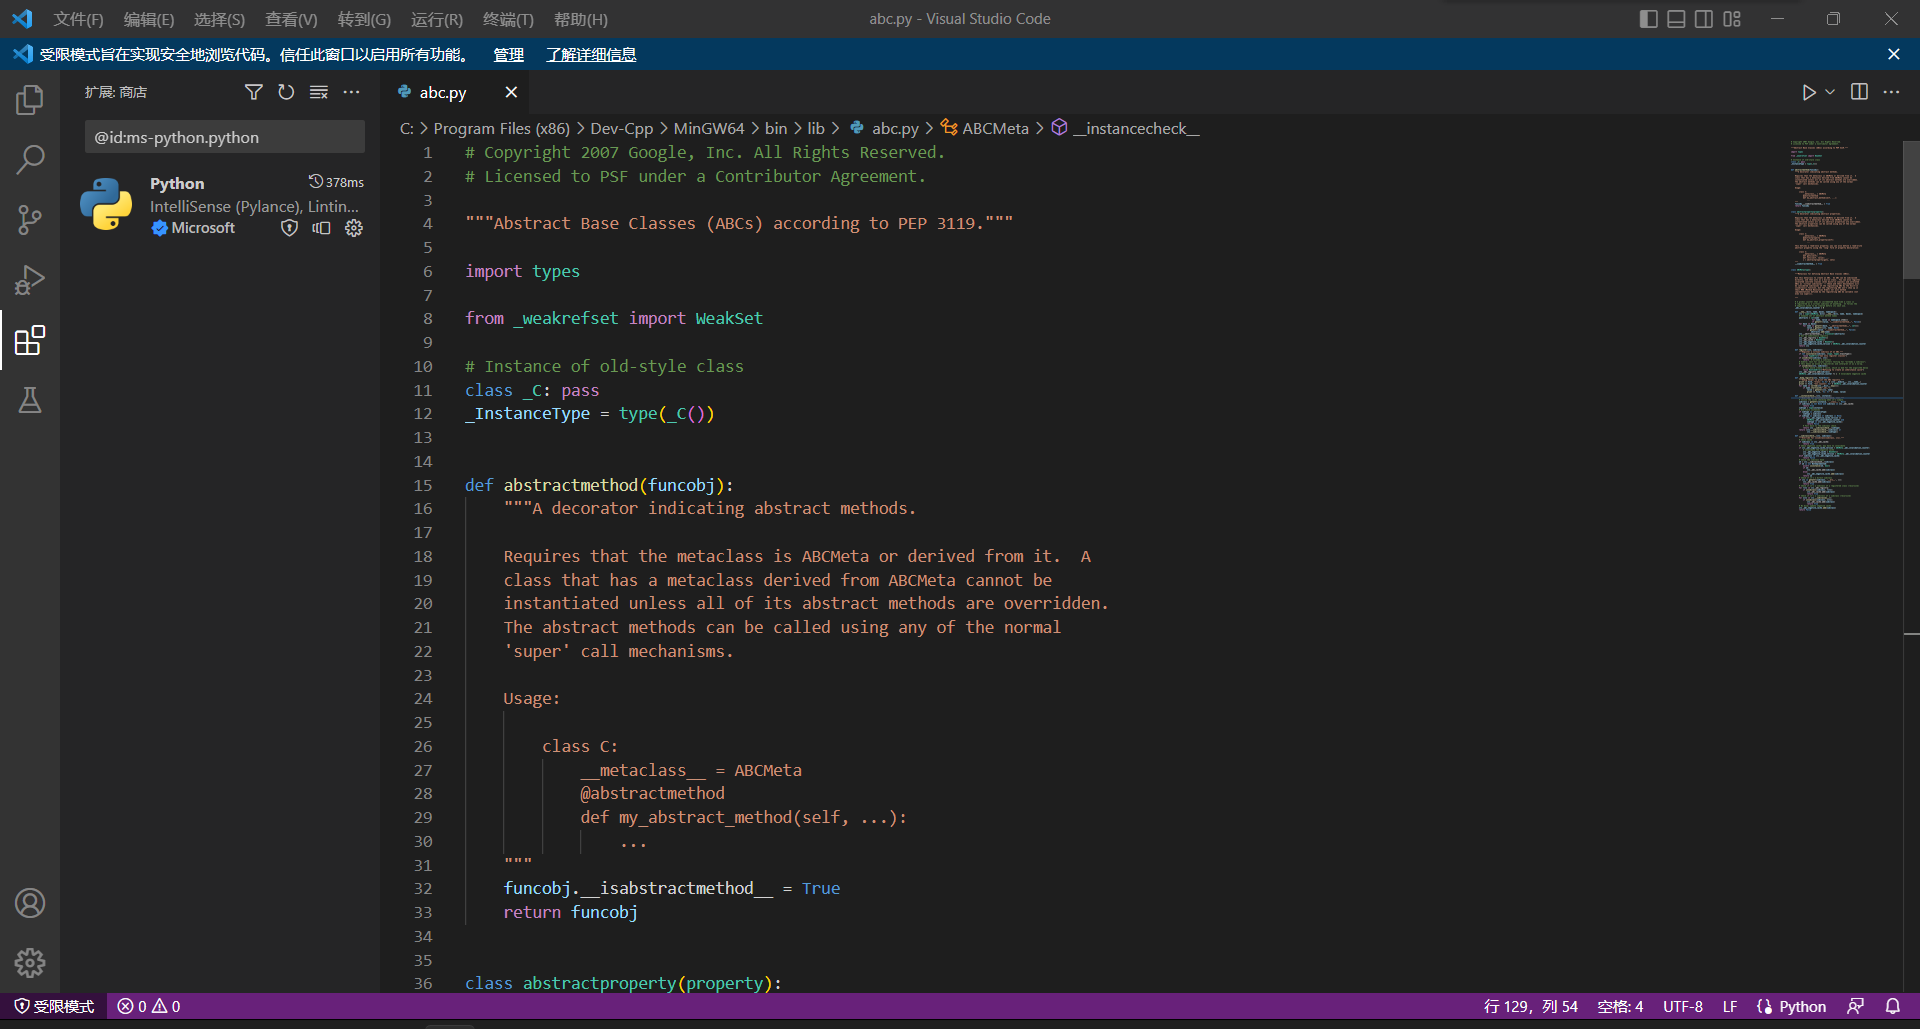Open the Manage gear in activity bar

(30, 963)
